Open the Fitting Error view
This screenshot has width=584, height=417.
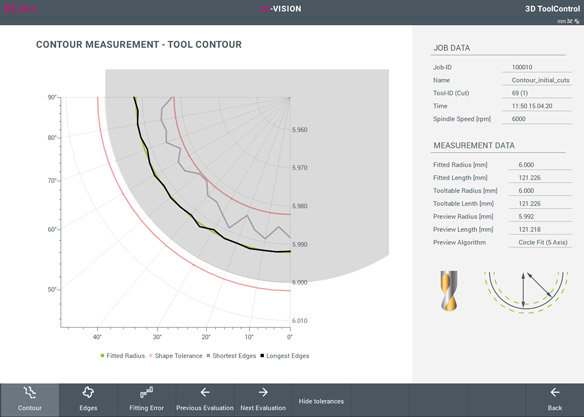click(146, 400)
